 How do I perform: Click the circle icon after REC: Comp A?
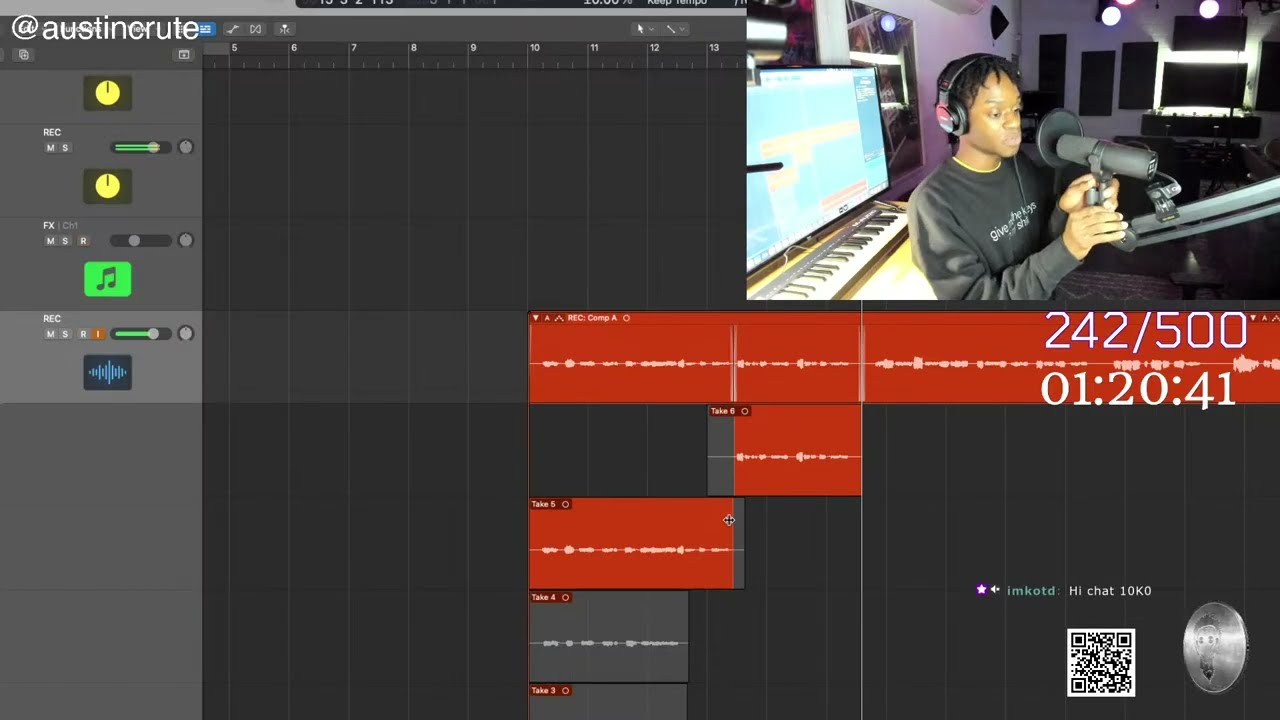pyautogui.click(x=627, y=318)
